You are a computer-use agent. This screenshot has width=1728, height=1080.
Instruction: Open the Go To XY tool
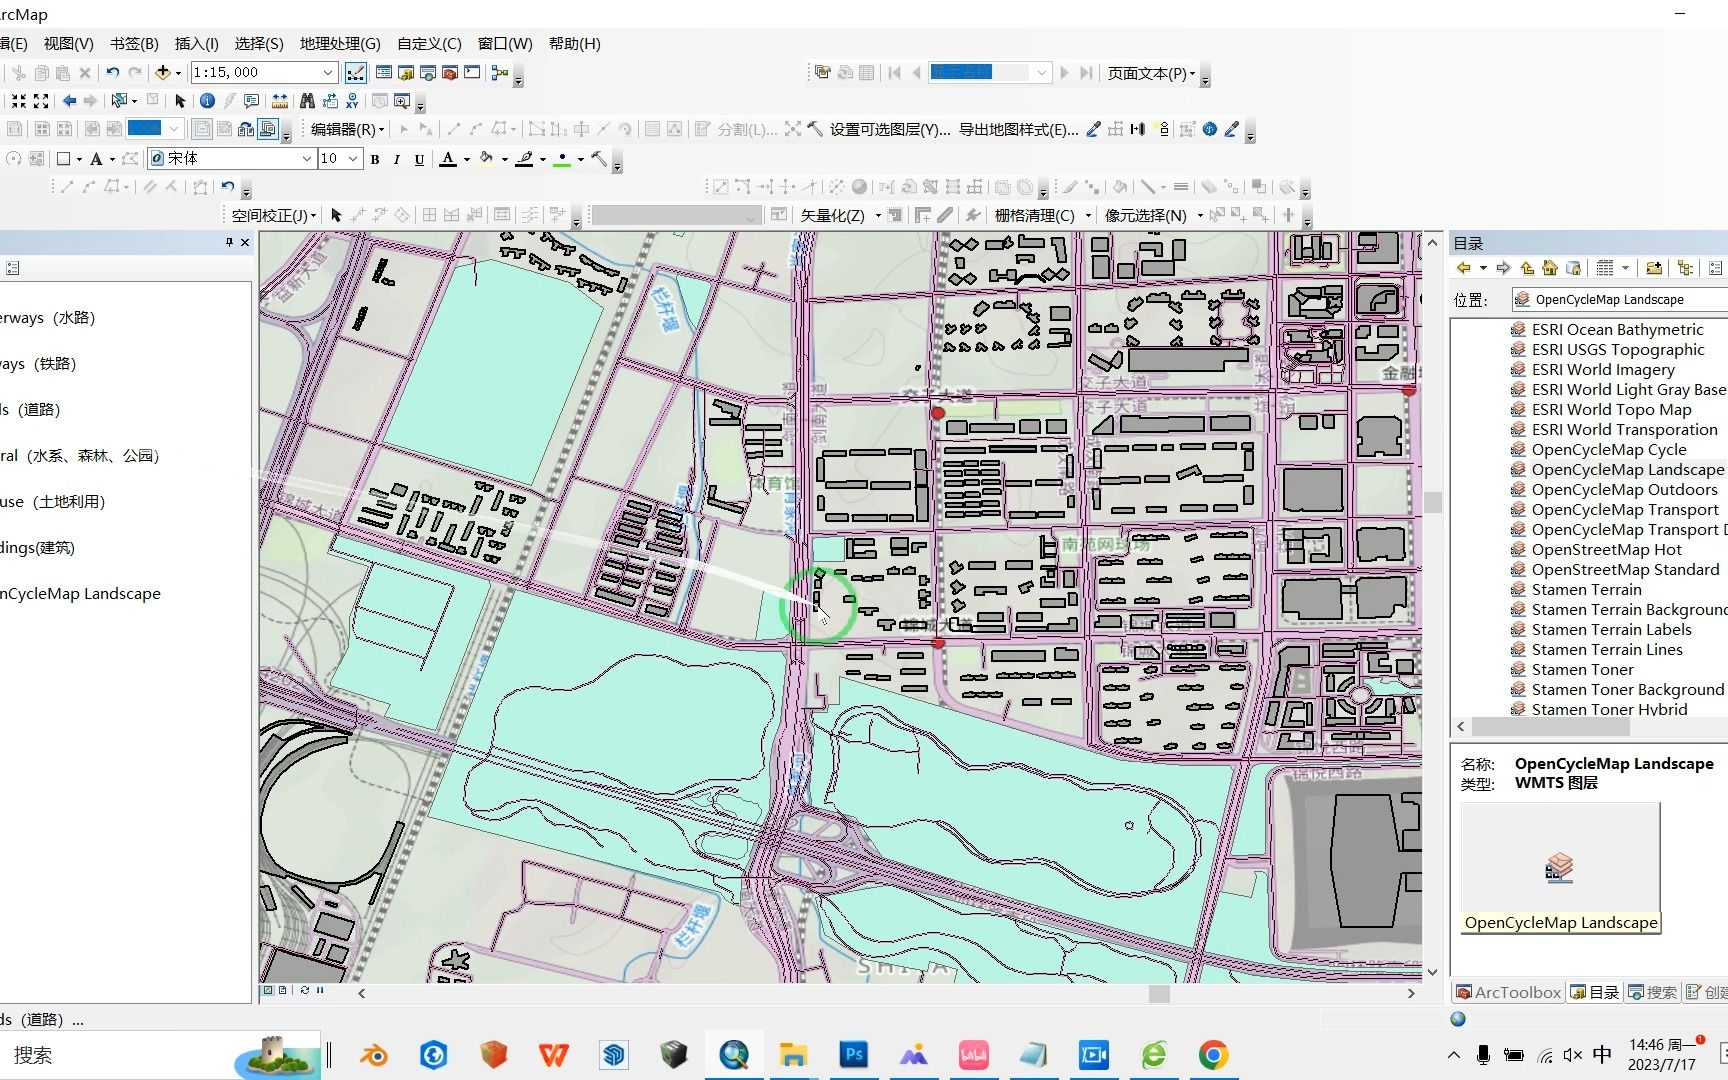click(x=352, y=101)
